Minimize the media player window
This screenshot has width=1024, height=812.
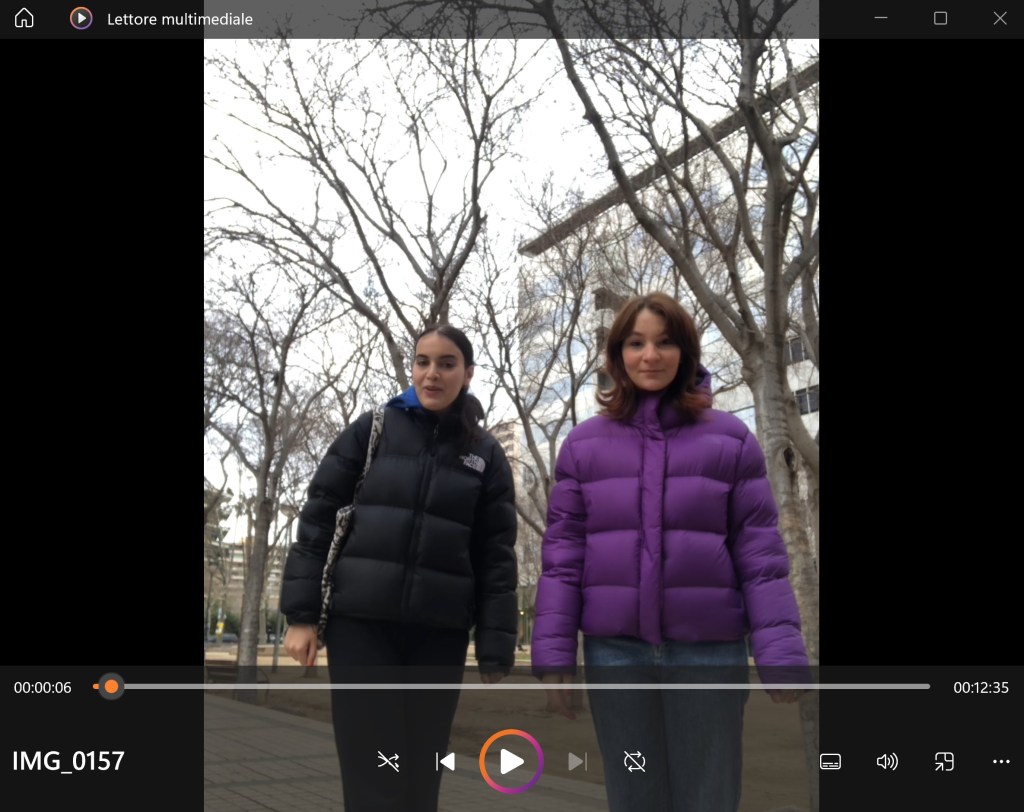click(x=881, y=19)
